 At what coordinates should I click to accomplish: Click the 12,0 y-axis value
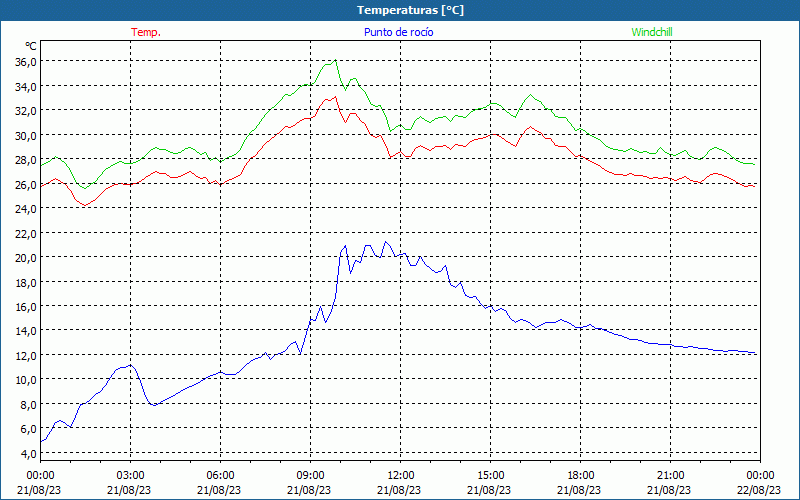coord(26,356)
